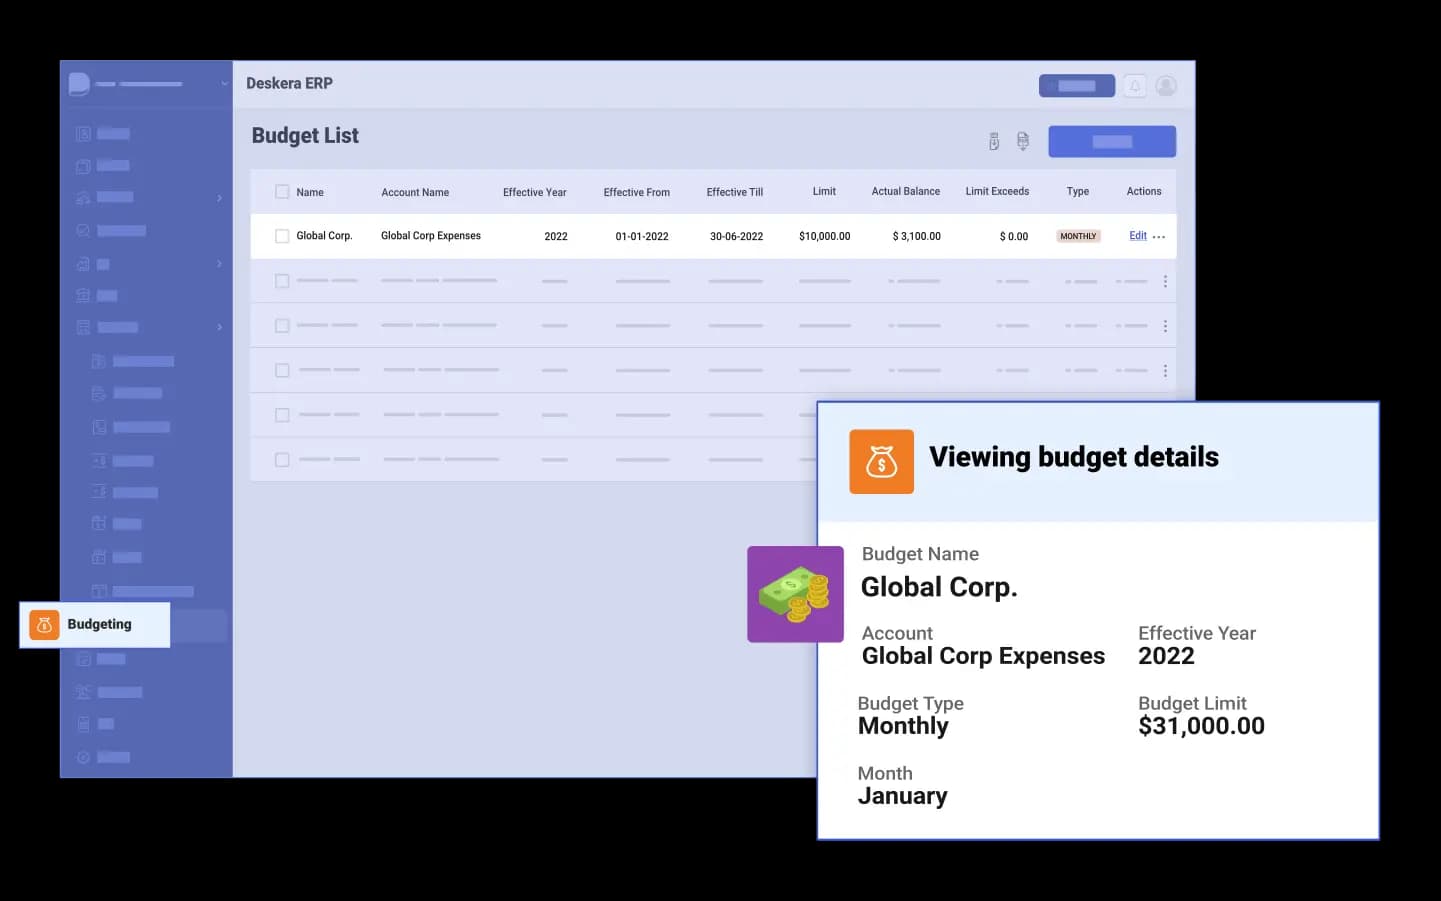The width and height of the screenshot is (1441, 901).
Task: Expand the organization switcher chevron in sidebar top
Action: (x=224, y=84)
